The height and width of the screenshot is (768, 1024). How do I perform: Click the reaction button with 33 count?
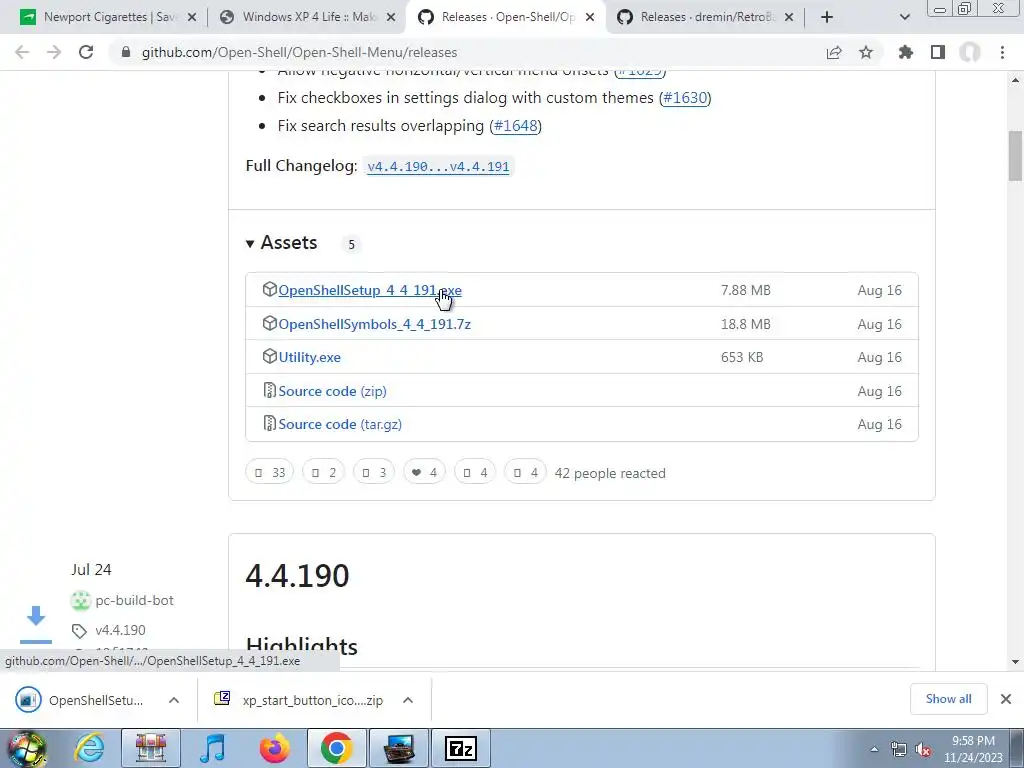point(270,473)
